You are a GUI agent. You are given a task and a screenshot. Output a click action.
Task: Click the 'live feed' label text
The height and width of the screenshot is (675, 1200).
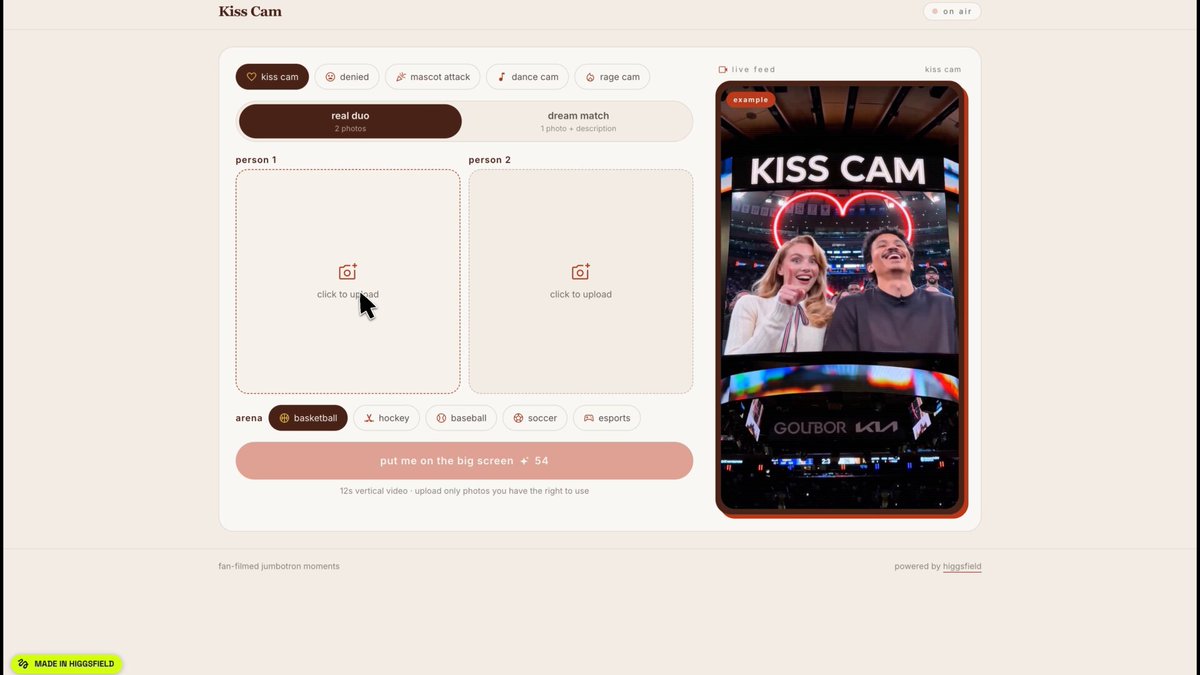click(754, 70)
